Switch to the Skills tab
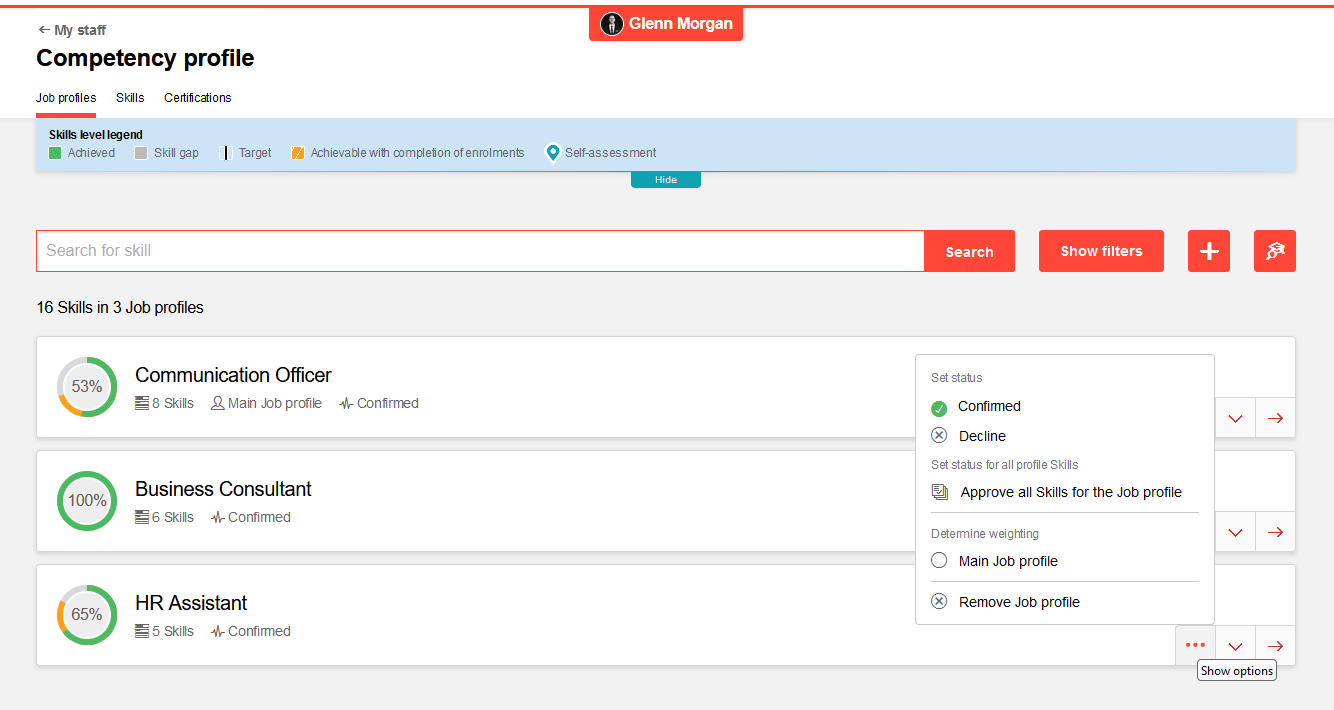Image resolution: width=1334 pixels, height=710 pixels. coord(130,98)
